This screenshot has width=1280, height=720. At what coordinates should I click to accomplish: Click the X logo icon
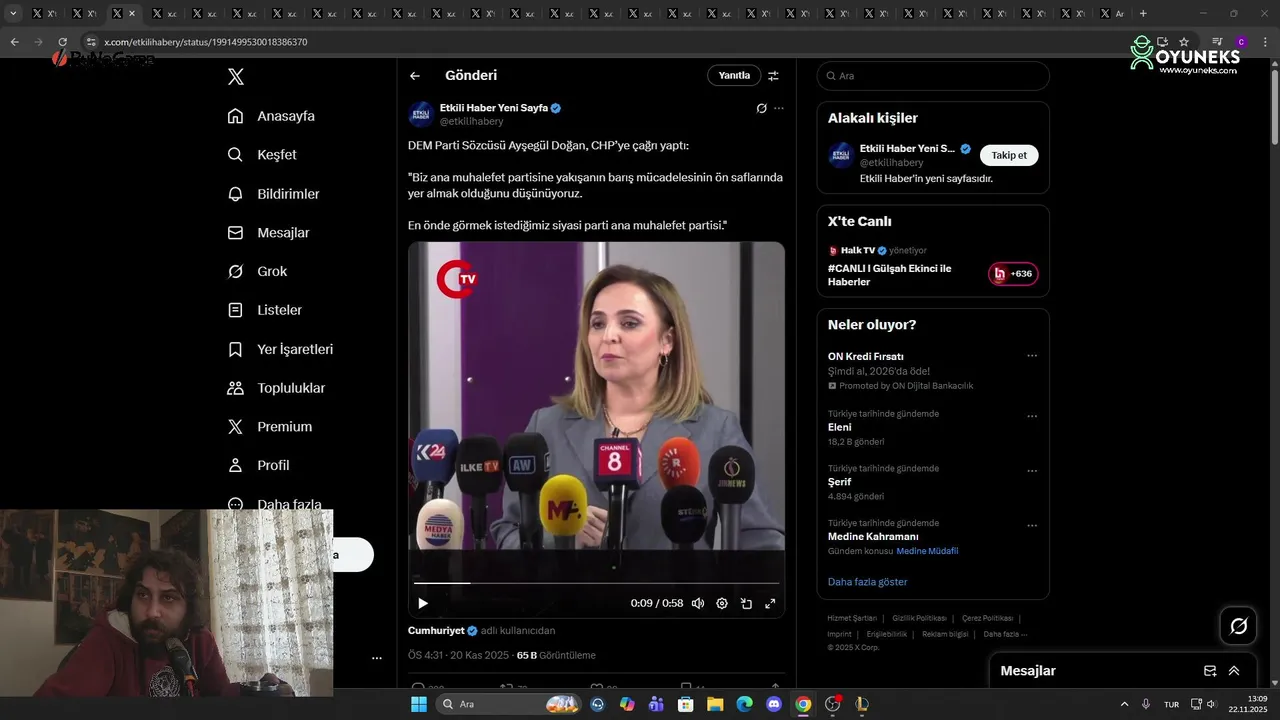pyautogui.click(x=236, y=77)
